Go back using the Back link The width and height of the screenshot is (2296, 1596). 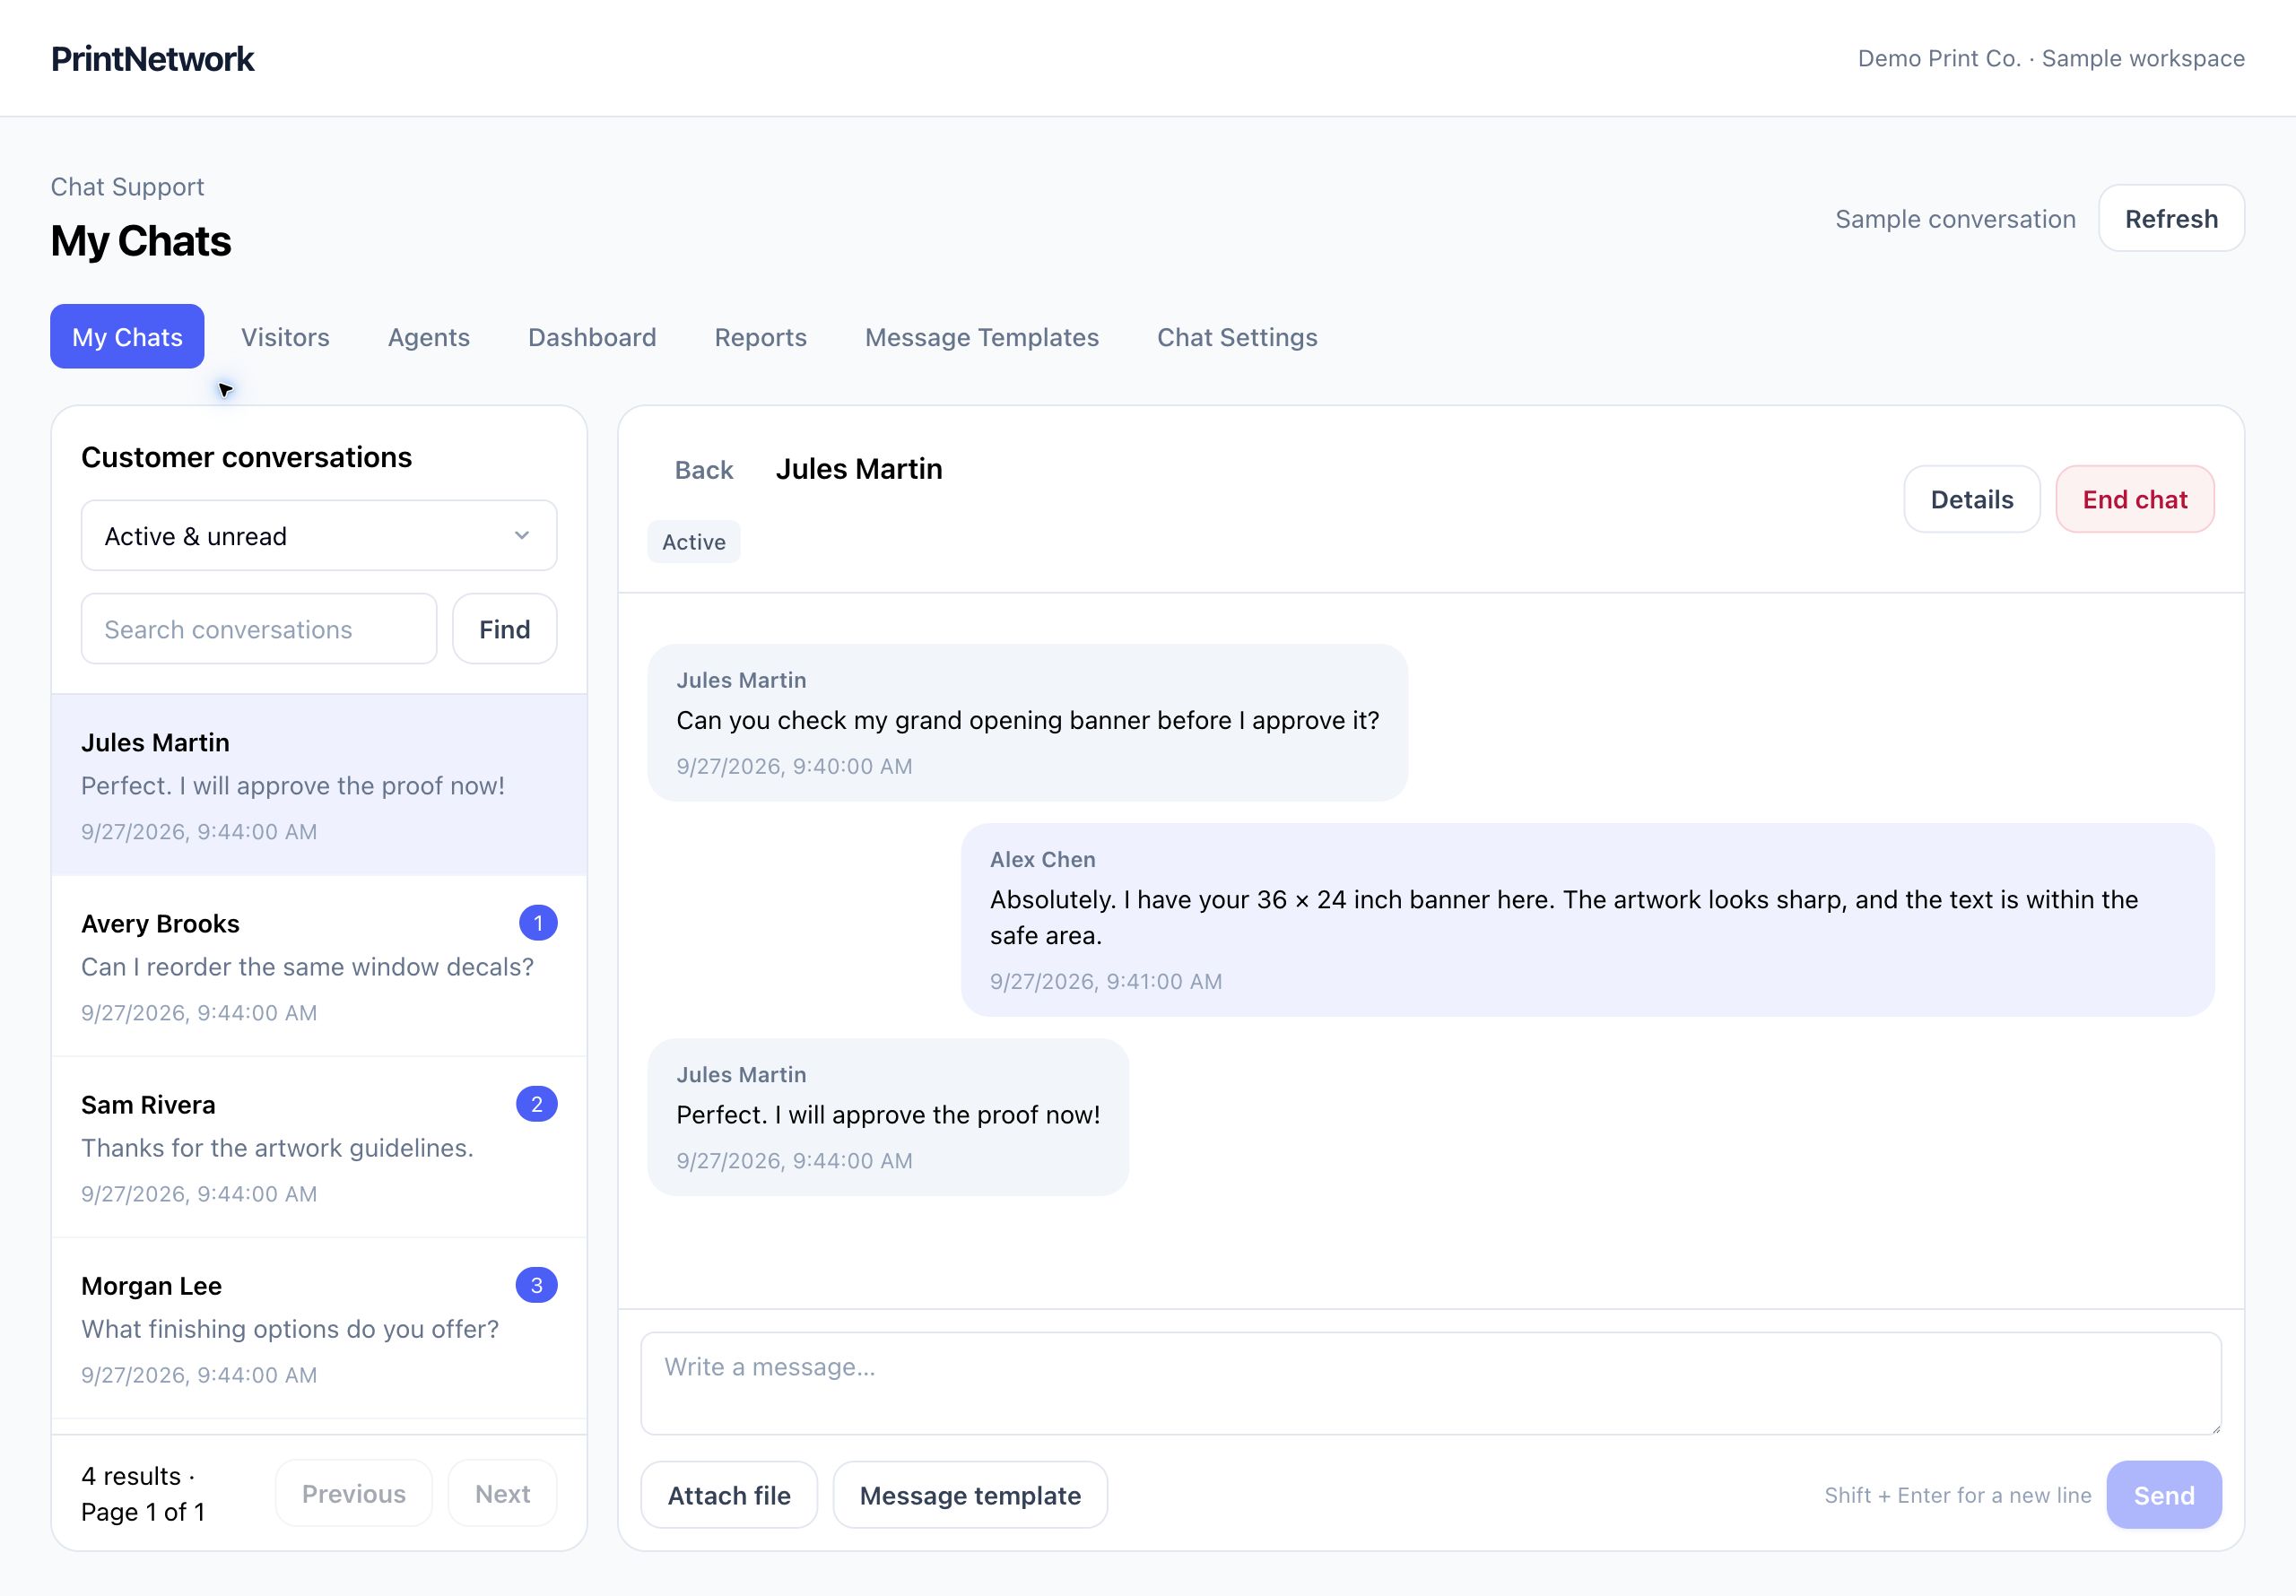click(x=704, y=470)
